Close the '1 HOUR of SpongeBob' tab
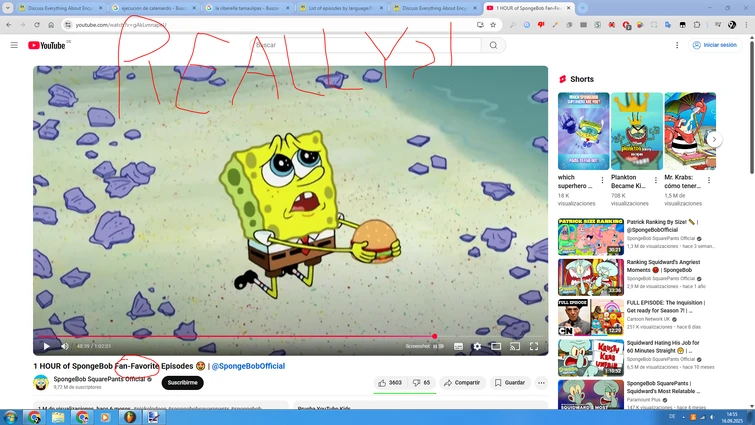This screenshot has width=755, height=425. [x=568, y=8]
